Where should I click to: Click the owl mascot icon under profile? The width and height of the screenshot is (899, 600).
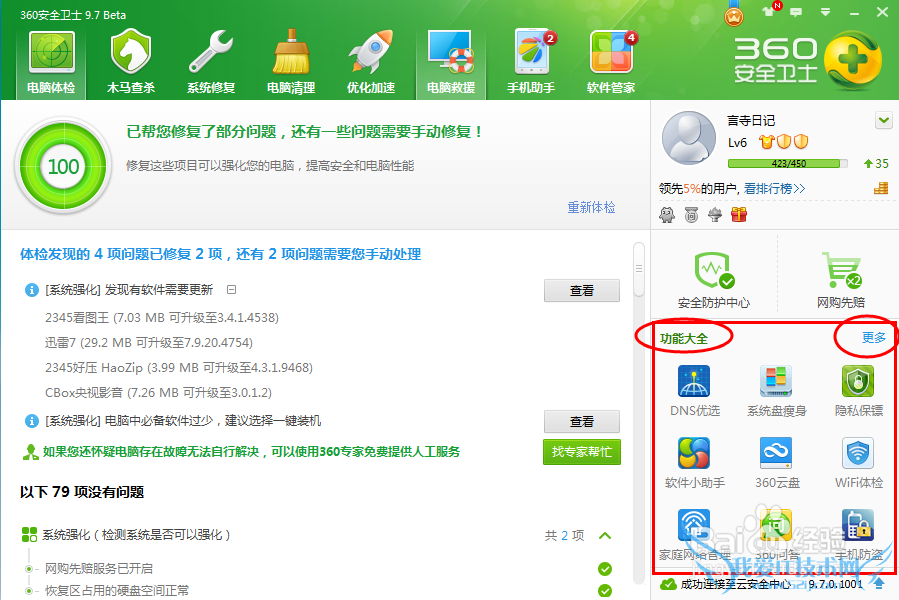point(667,215)
